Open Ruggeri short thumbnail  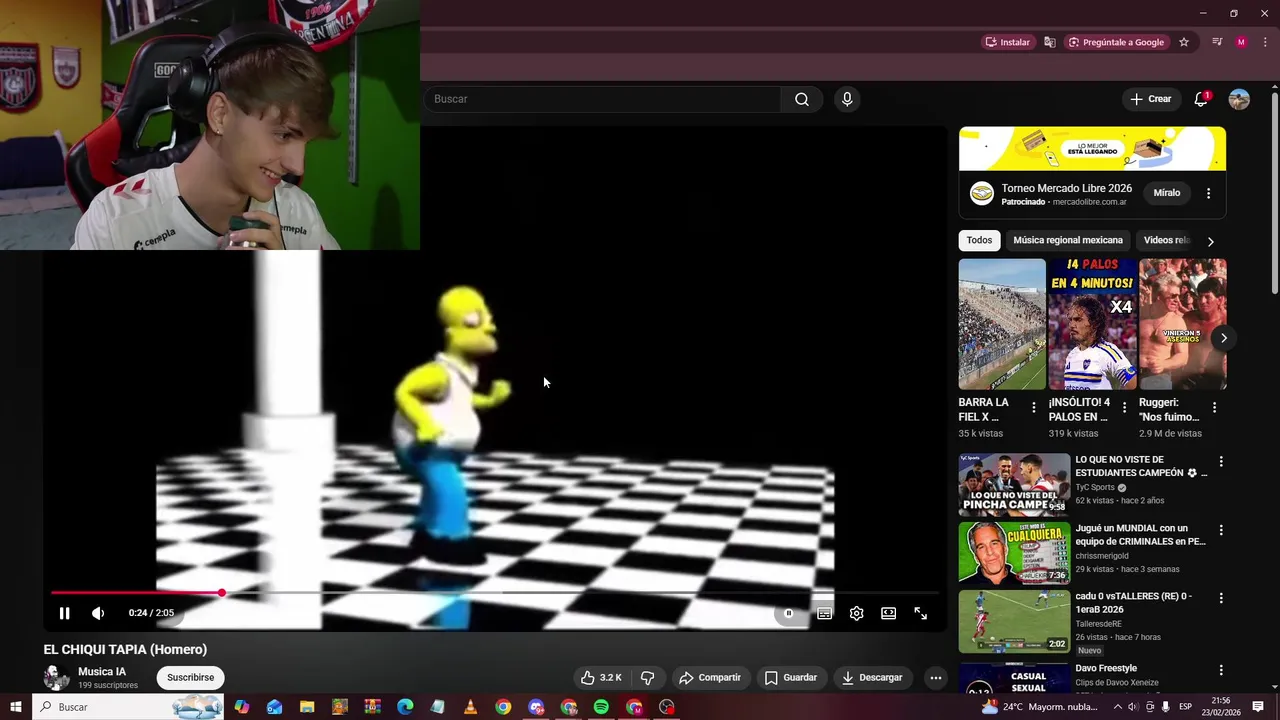pos(1182,324)
